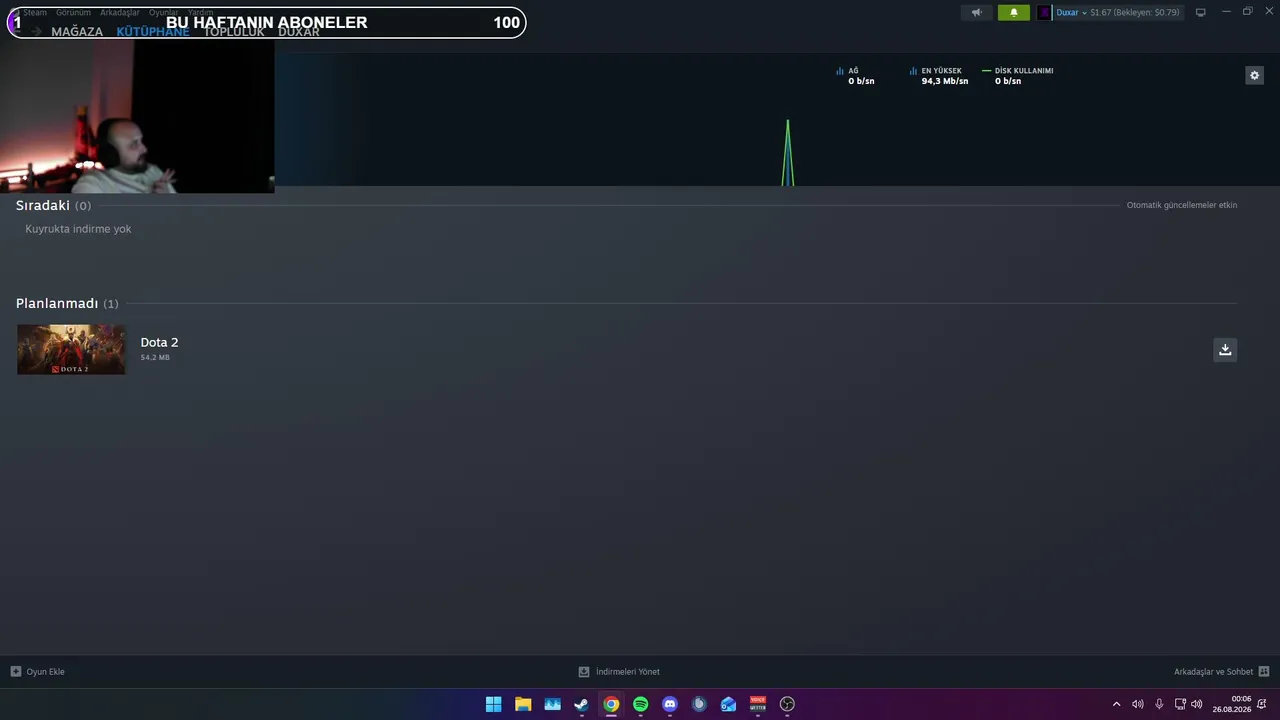Open Spotify from the taskbar
Viewport: 1280px width, 720px height.
click(x=640, y=704)
